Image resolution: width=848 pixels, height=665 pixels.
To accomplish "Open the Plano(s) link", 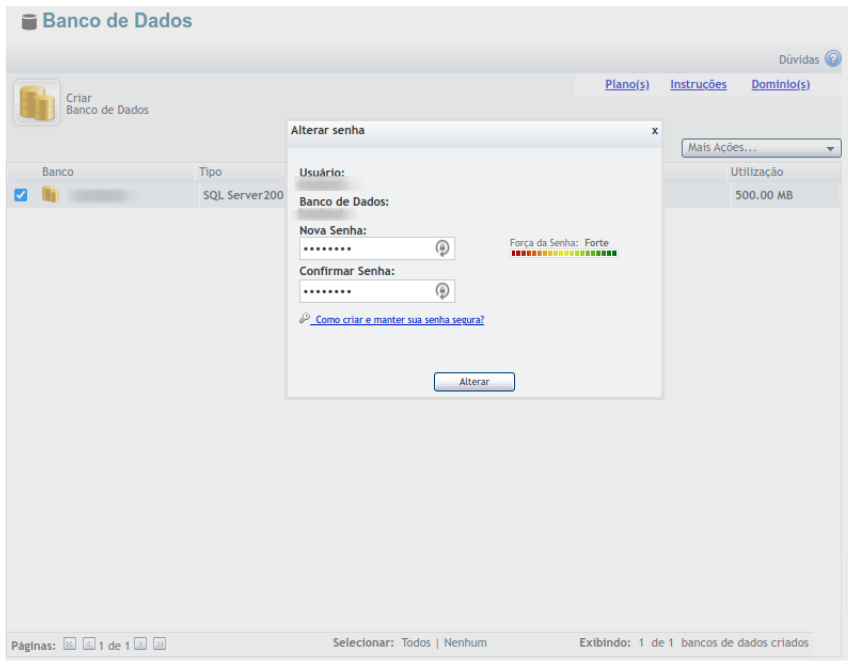I will coord(627,85).
